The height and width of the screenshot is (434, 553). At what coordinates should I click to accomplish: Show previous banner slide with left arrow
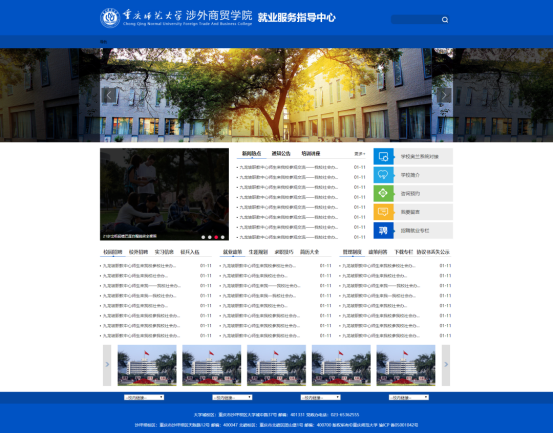click(109, 95)
